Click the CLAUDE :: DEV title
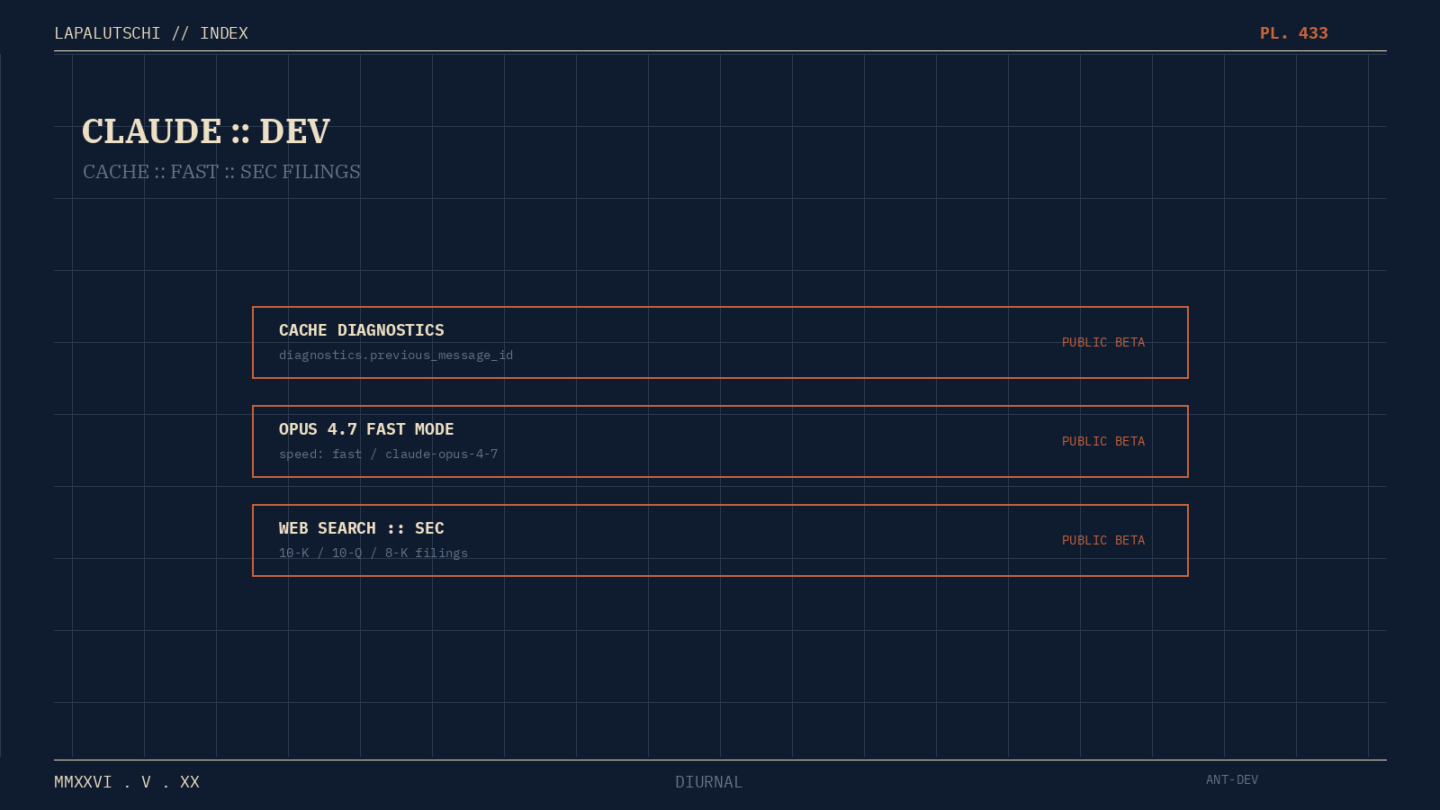1440x810 pixels. [206, 131]
